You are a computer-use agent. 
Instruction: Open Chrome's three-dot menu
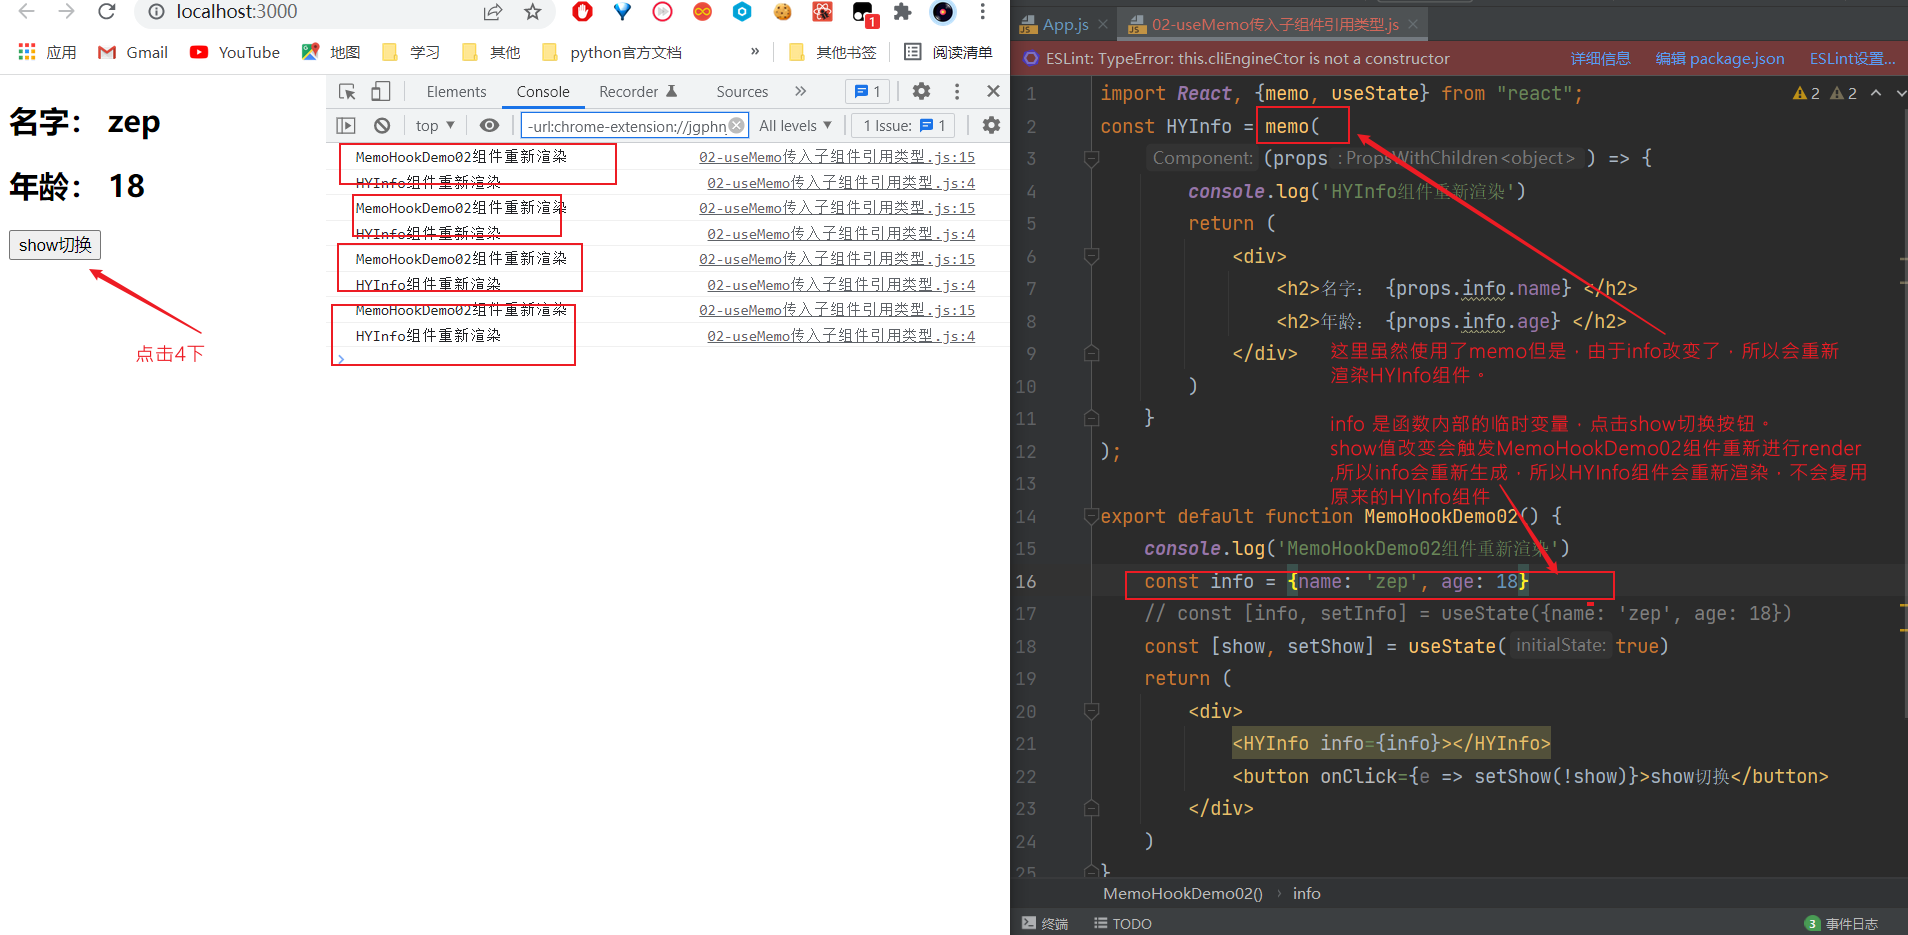coord(983,12)
